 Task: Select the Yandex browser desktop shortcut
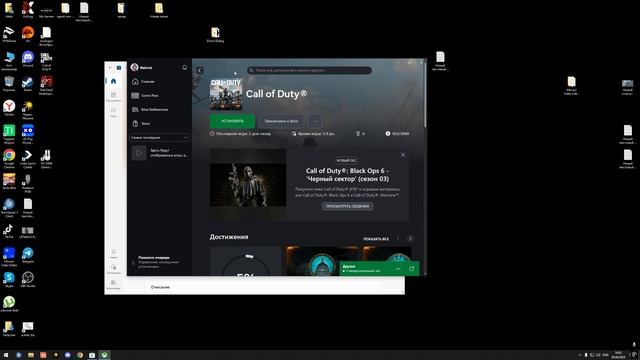click(x=9, y=108)
